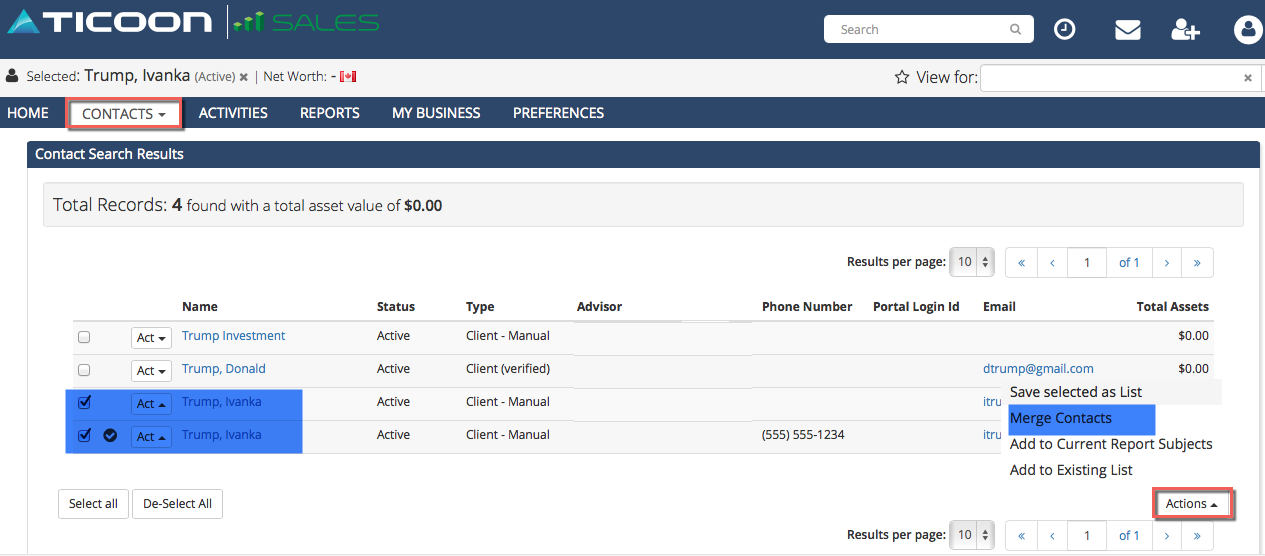This screenshot has height=556, width=1265.
Task: Uncheck first Trump, Ivanka row checkbox
Action: click(84, 402)
